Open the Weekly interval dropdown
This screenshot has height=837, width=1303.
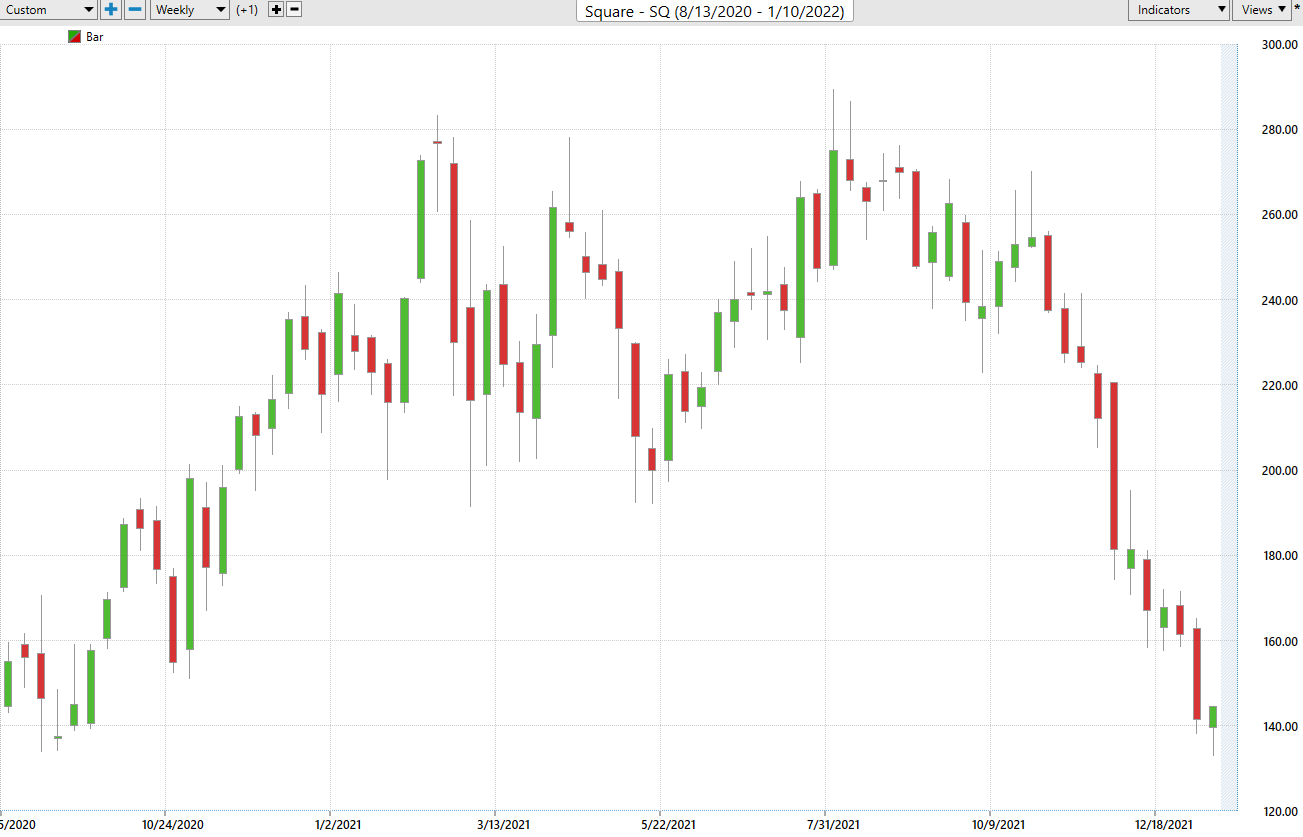pyautogui.click(x=190, y=10)
